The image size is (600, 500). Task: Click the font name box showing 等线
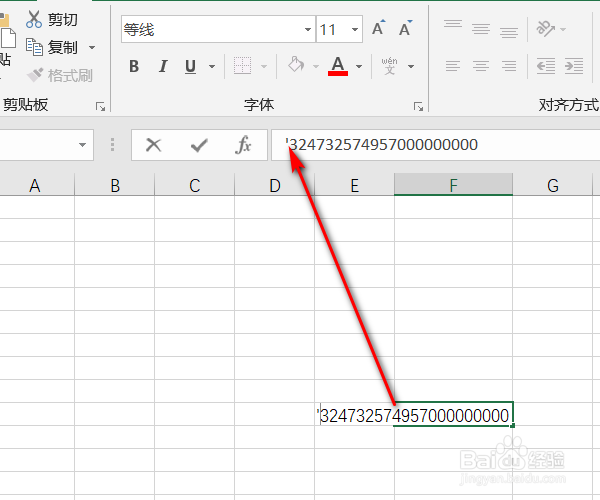213,29
